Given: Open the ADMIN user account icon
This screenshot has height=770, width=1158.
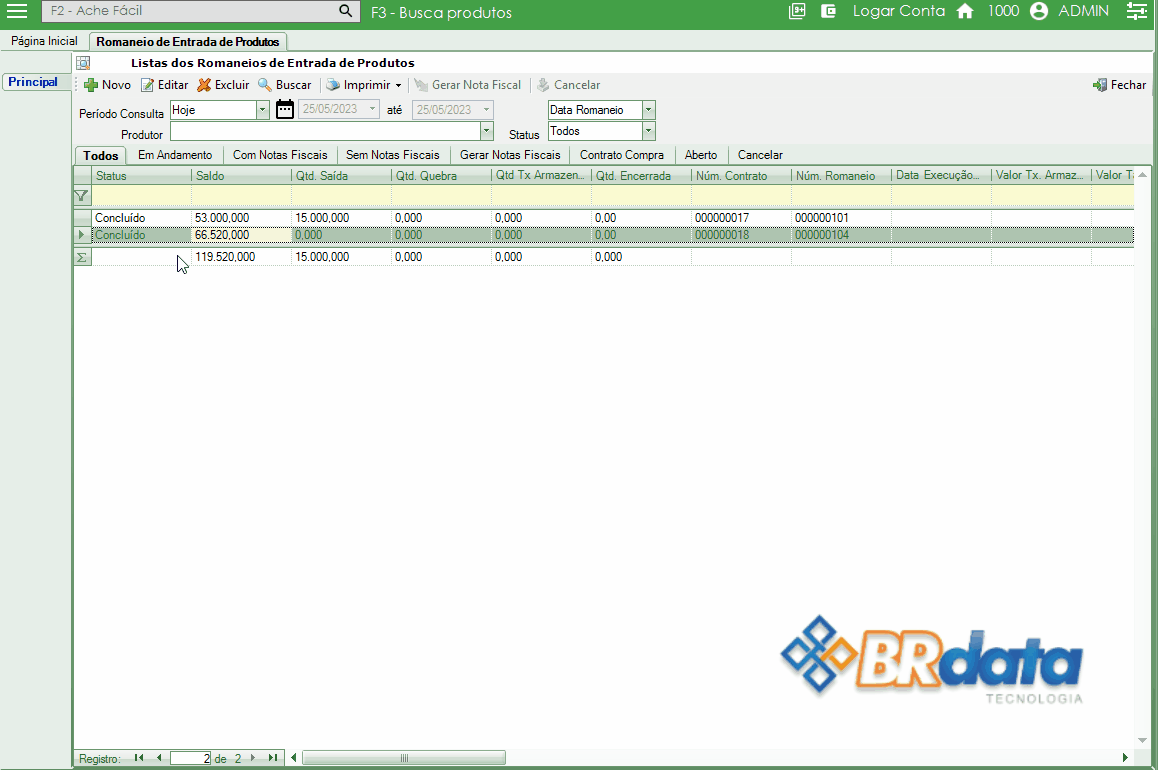Looking at the screenshot, I should click(1038, 12).
